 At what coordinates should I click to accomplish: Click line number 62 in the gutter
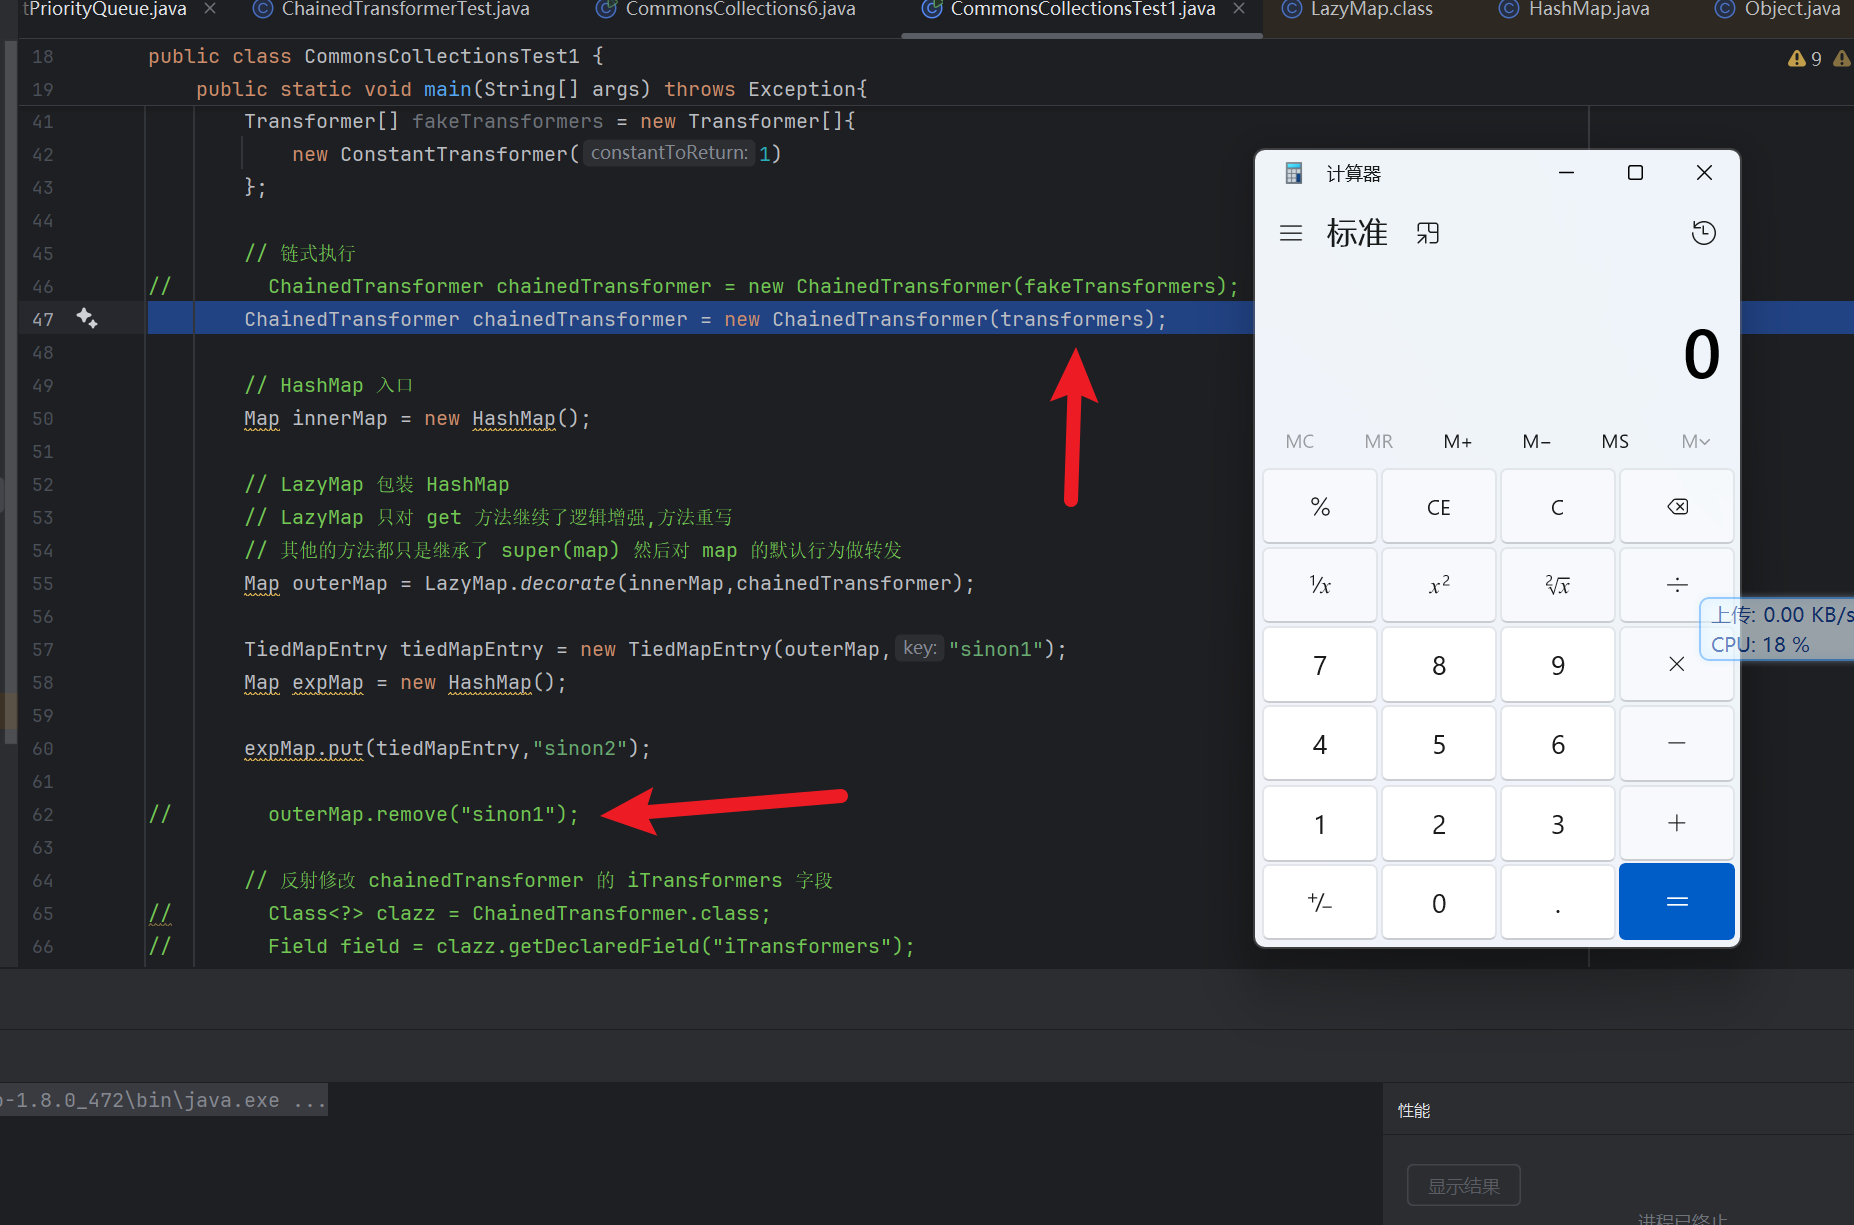click(43, 814)
